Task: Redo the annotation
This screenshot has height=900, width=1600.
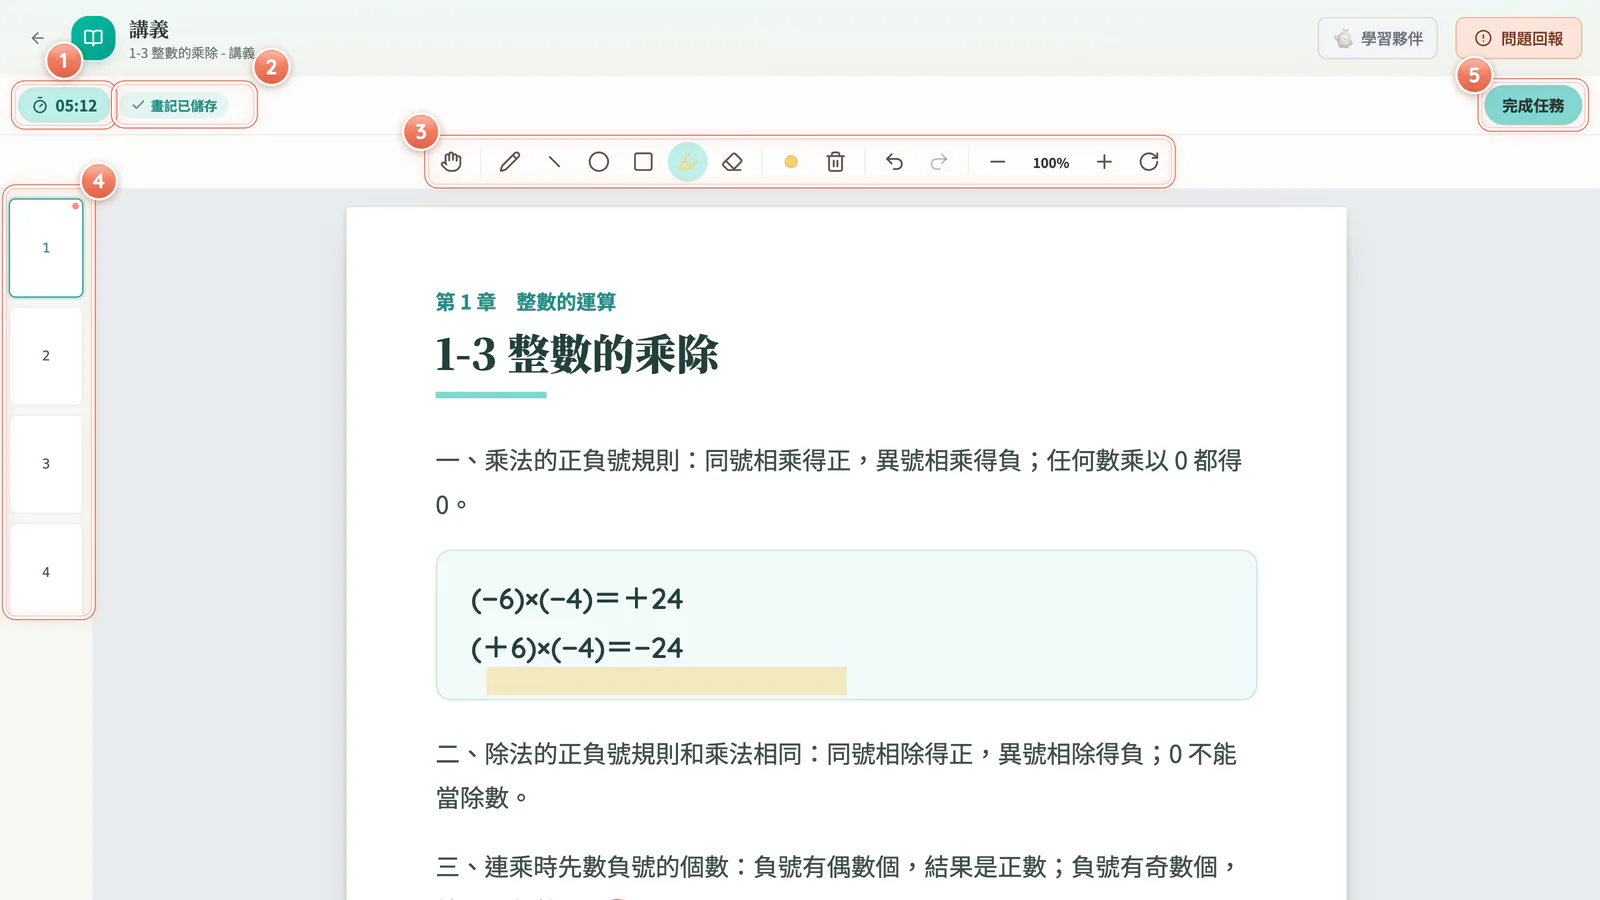Action: coord(939,162)
